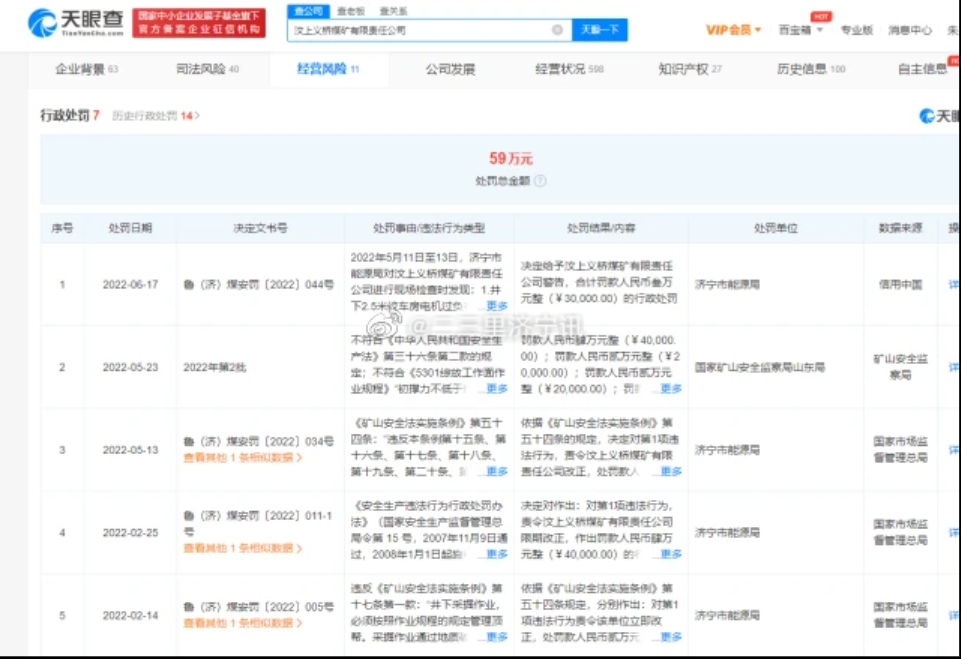Open similar-data link under document 005号
The height and width of the screenshot is (659, 961).
click(243, 623)
